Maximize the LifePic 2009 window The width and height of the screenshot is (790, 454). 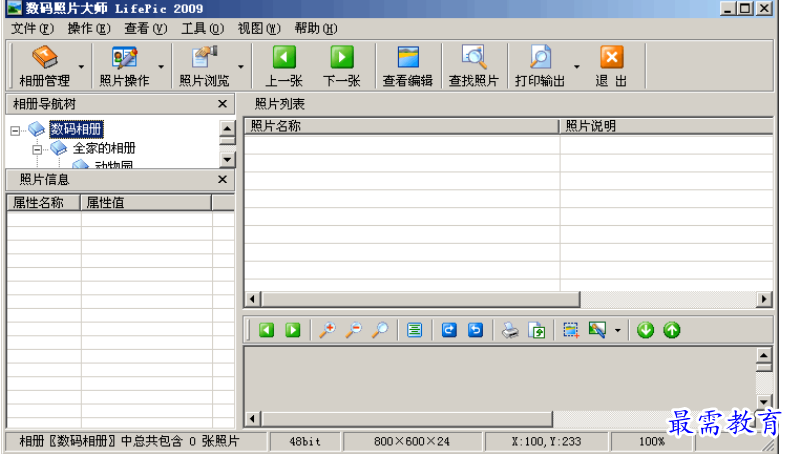click(745, 8)
